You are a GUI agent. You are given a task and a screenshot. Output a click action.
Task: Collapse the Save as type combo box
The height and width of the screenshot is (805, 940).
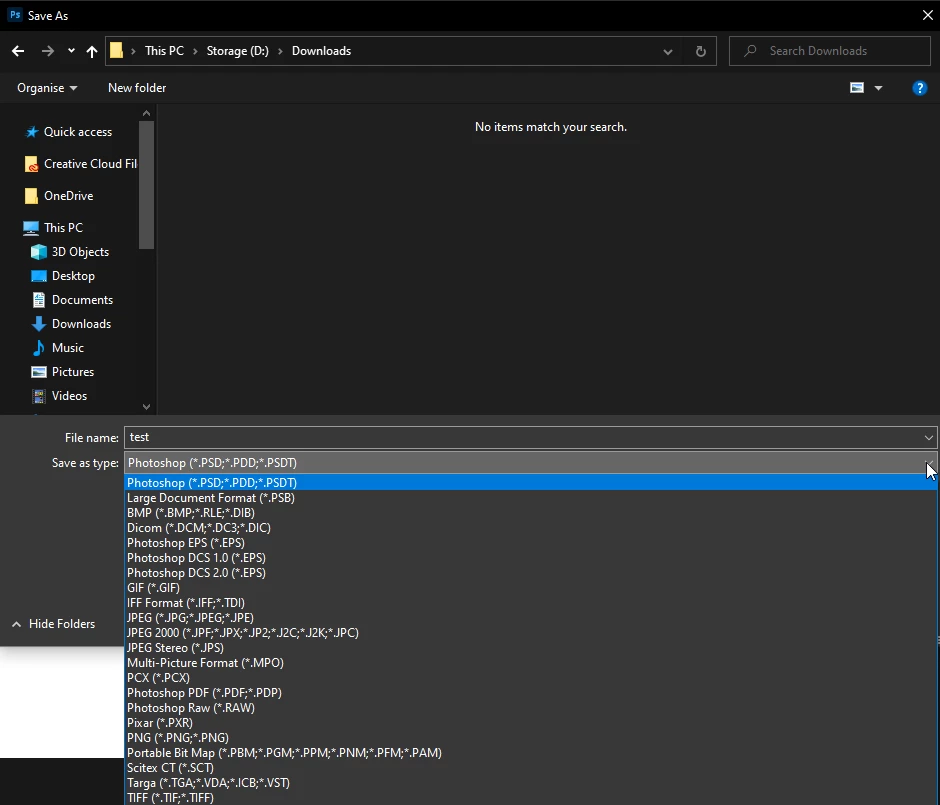pyautogui.click(x=530, y=463)
